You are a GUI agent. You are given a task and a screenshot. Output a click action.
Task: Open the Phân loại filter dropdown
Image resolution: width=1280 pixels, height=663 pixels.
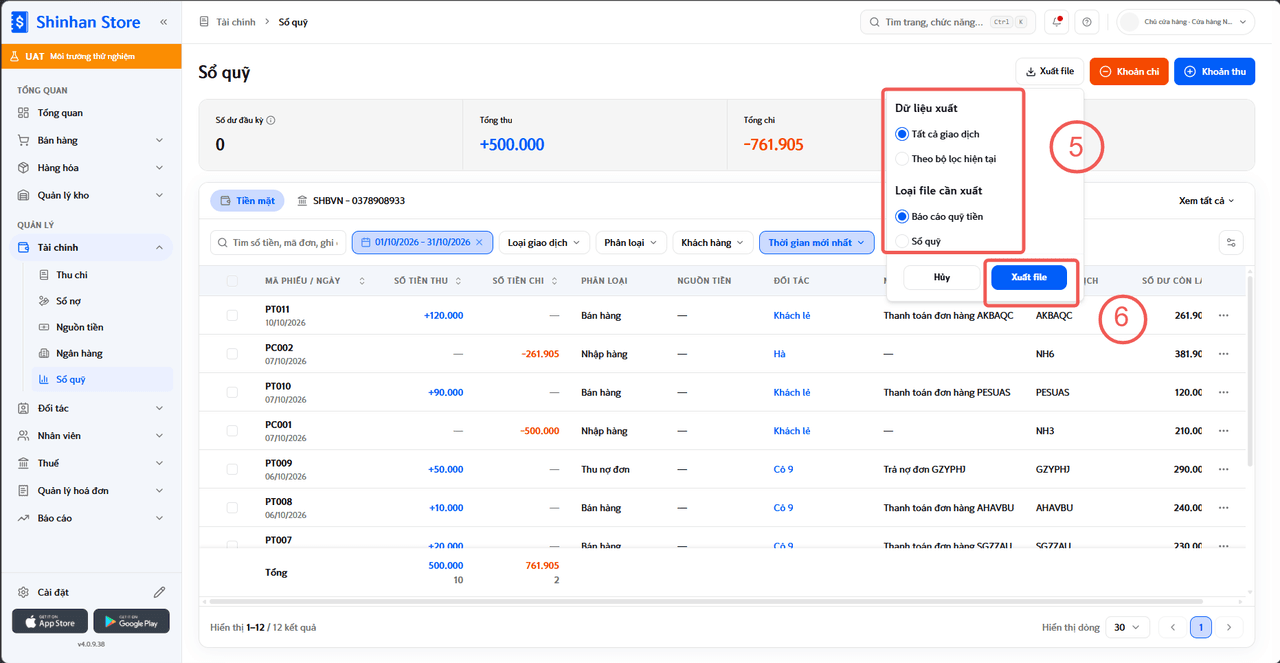[x=630, y=242]
